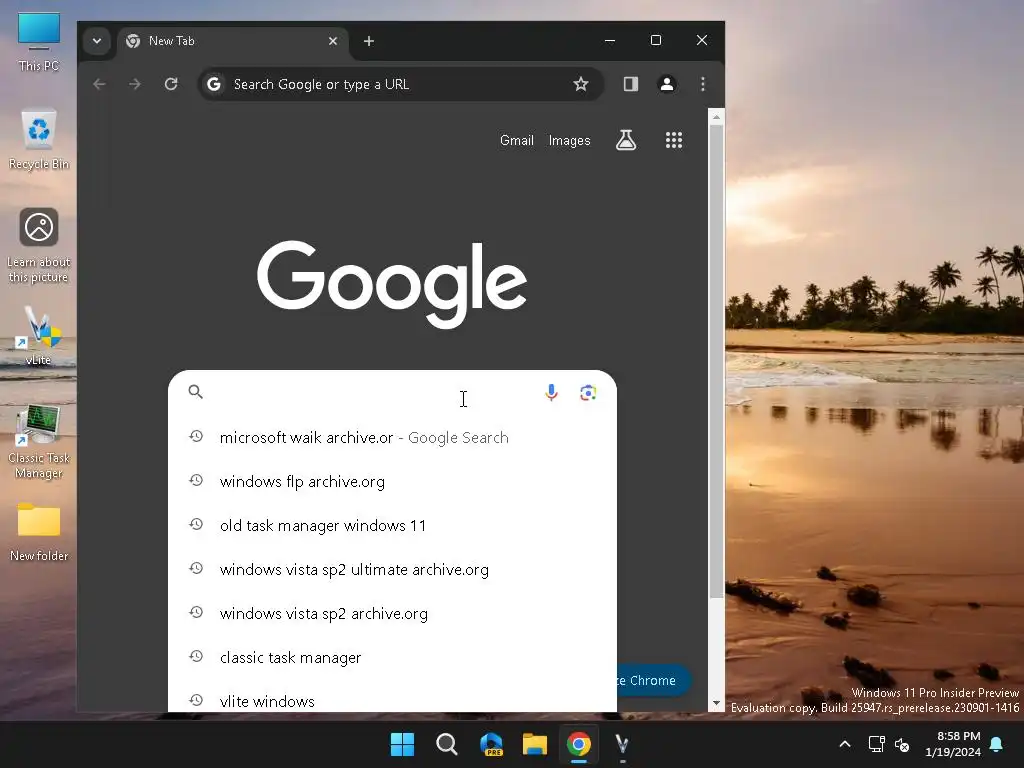The height and width of the screenshot is (768, 1024).
Task: Click the vertical scrollbar thumb
Action: pos(716,360)
